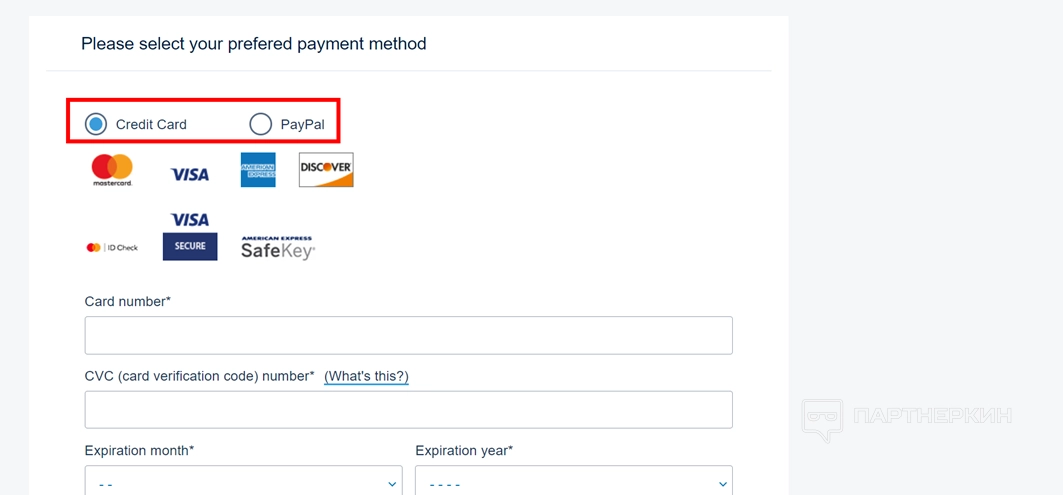Screen dimensions: 1063x495
Task: Open the Expiration month dropdown
Action: click(x=243, y=482)
